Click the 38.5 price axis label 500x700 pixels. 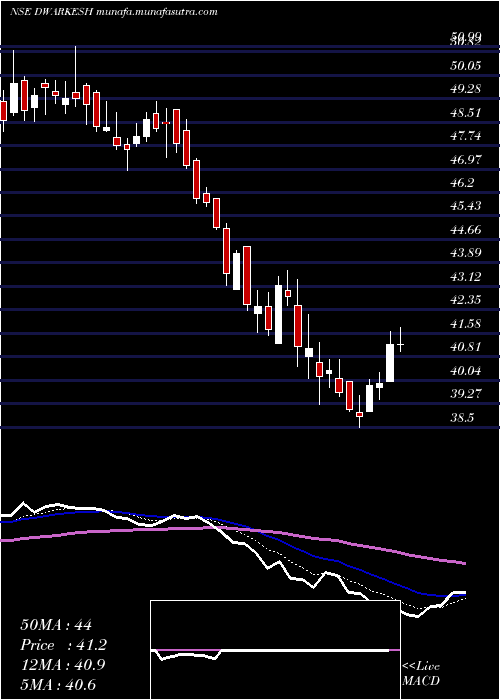462,417
